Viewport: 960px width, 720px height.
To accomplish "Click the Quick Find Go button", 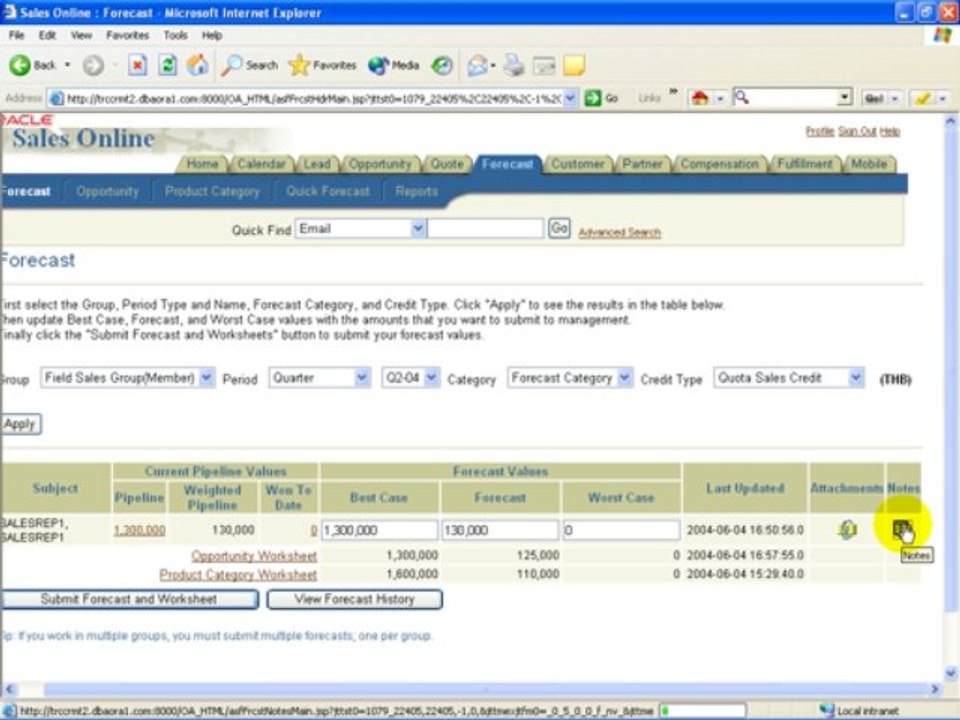I will [559, 228].
